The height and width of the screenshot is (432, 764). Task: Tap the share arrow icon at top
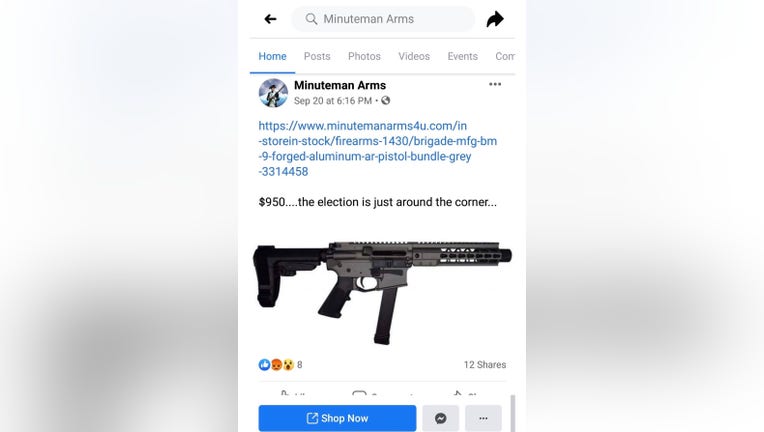tap(495, 19)
